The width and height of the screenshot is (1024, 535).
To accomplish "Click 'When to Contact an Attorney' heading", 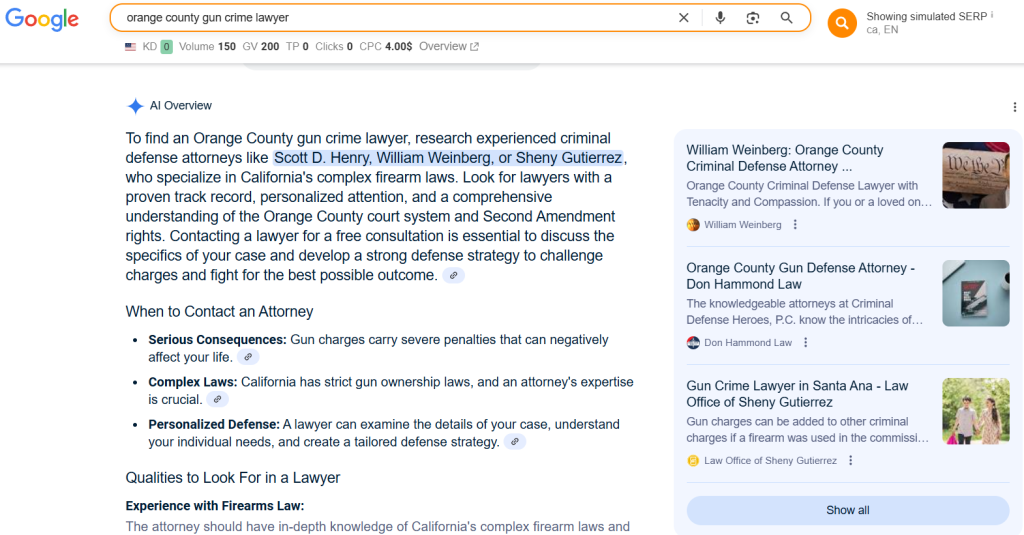I will coord(219,312).
